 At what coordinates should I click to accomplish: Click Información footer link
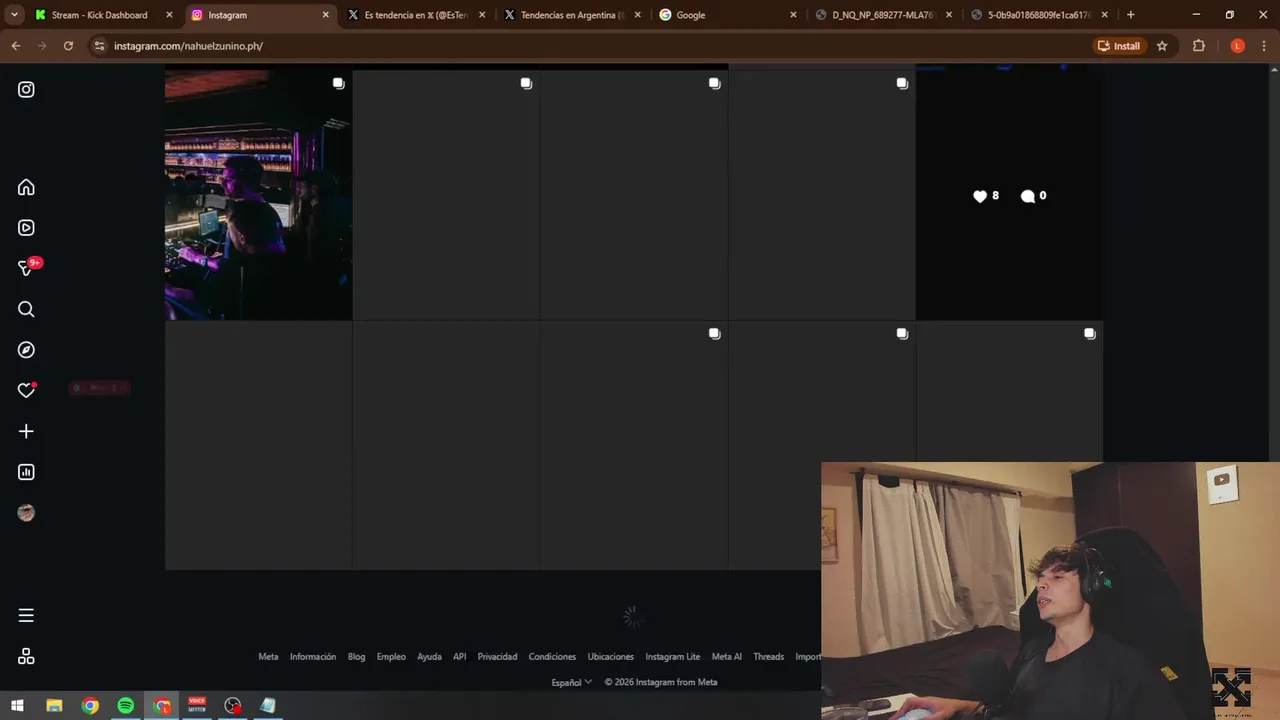pyautogui.click(x=313, y=657)
